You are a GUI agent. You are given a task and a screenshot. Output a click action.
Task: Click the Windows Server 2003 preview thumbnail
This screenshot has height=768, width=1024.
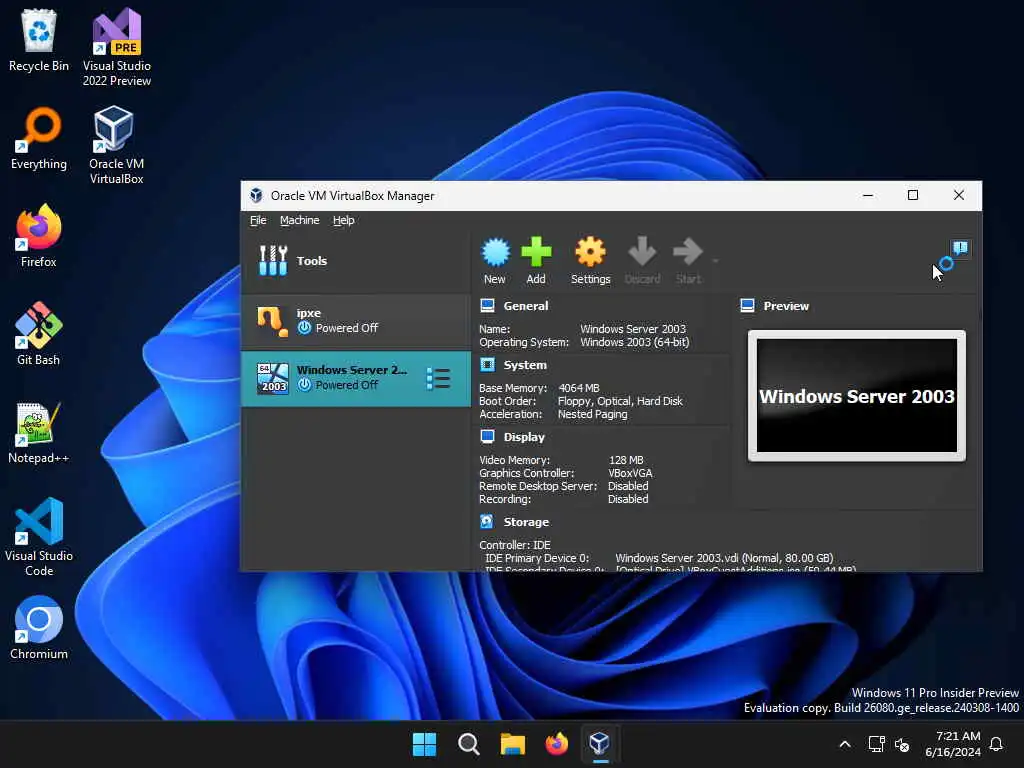pos(857,395)
